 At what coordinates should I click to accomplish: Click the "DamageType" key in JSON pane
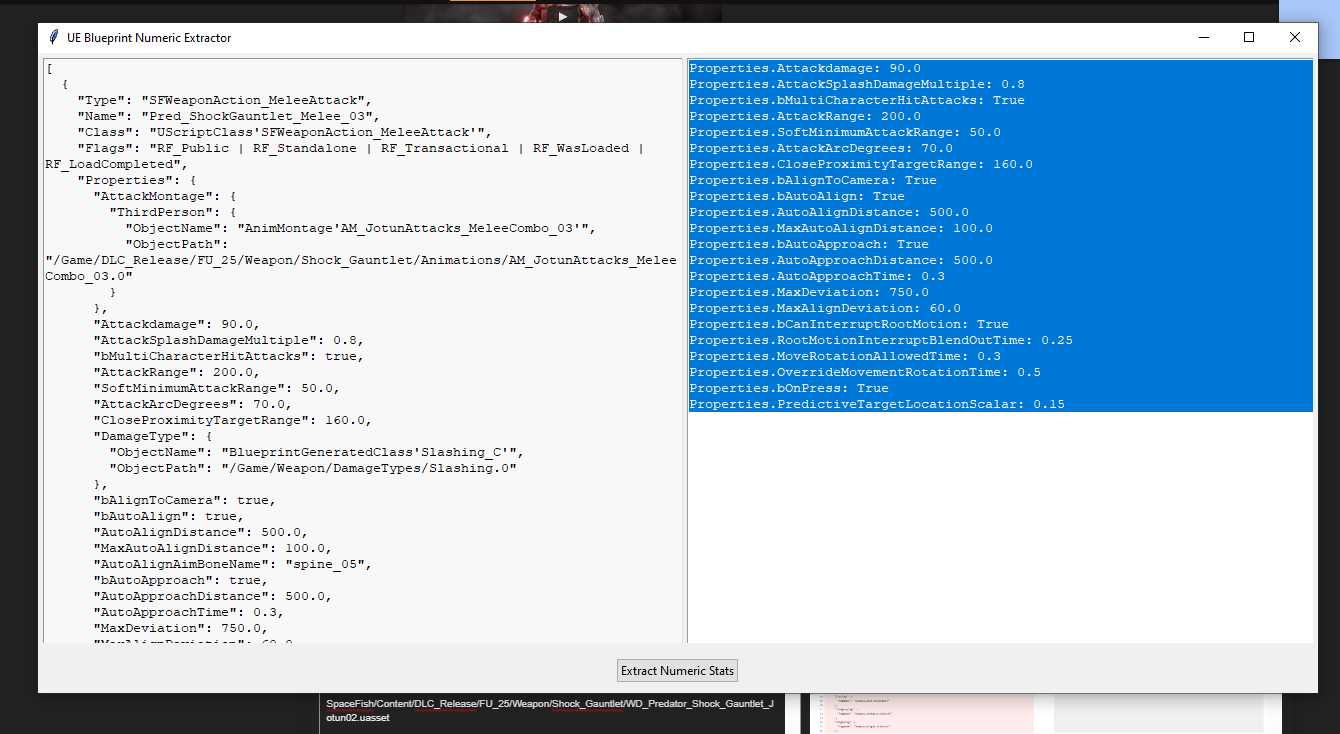[139, 436]
